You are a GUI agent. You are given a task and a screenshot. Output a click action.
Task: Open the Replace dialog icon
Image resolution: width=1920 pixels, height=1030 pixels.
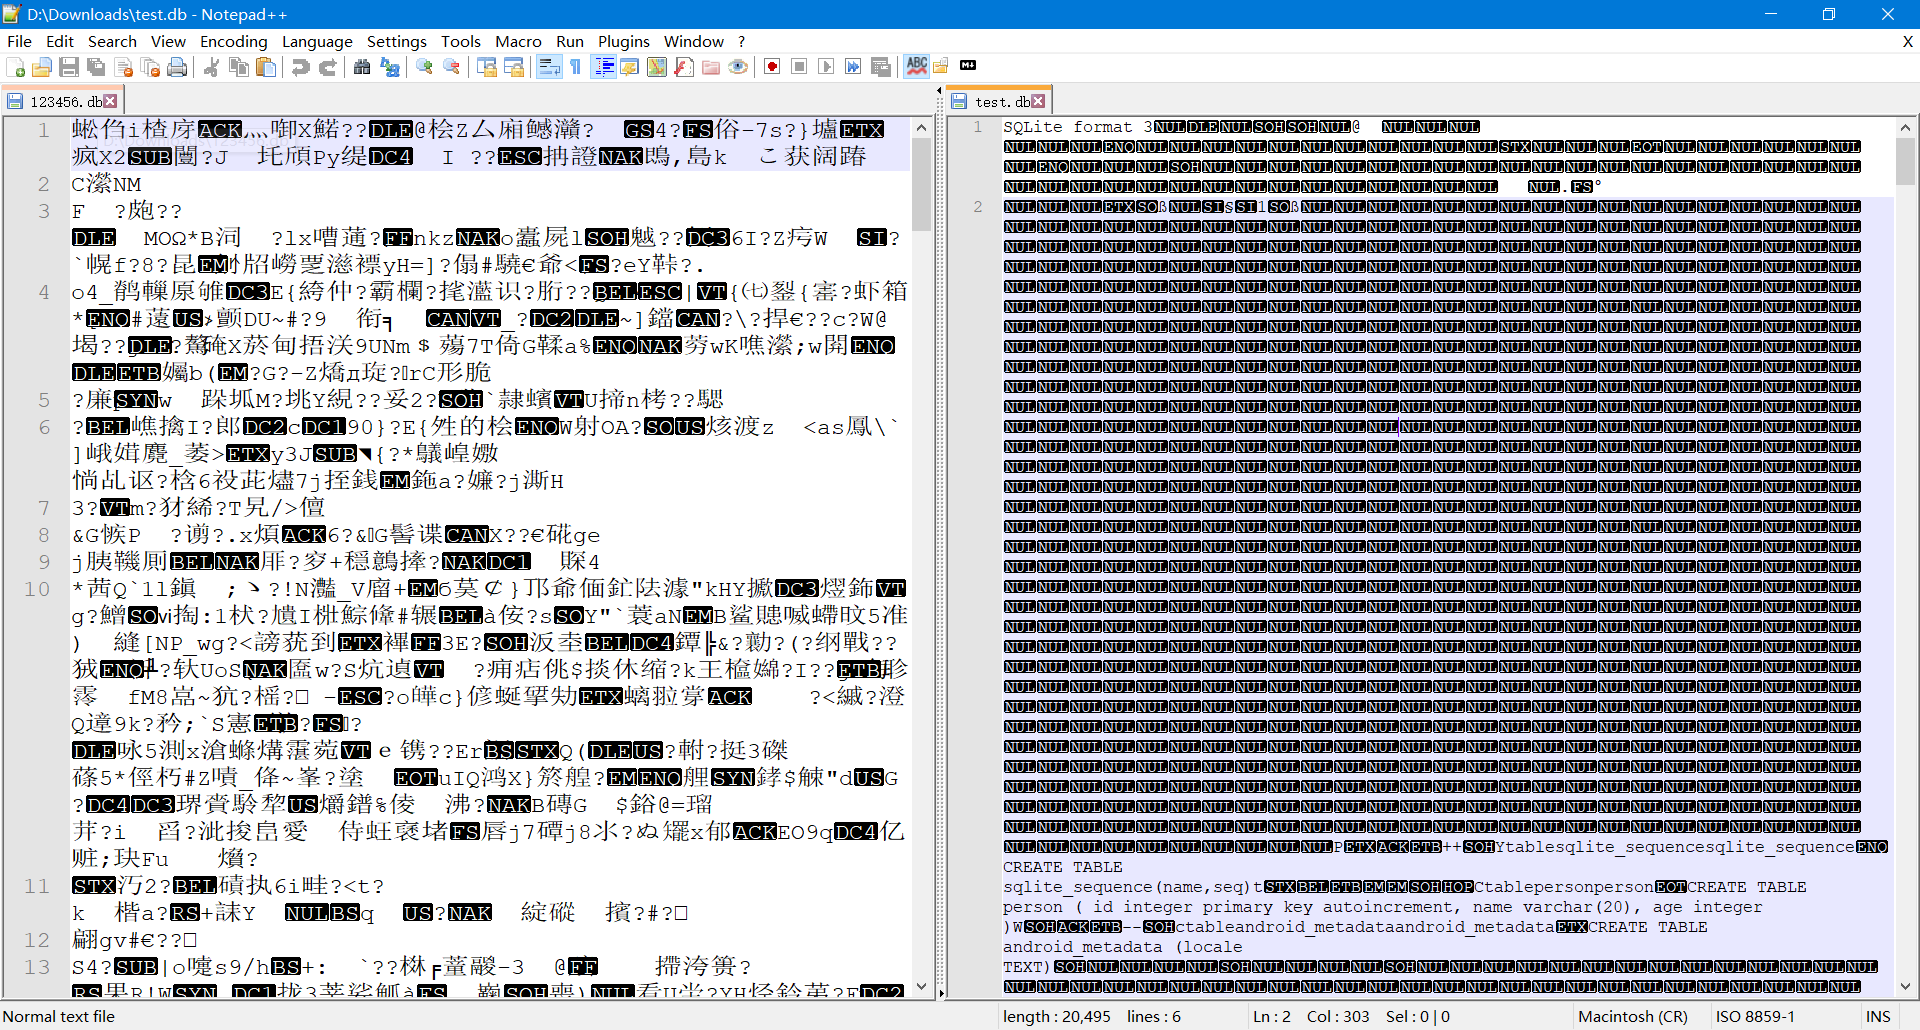coord(389,67)
